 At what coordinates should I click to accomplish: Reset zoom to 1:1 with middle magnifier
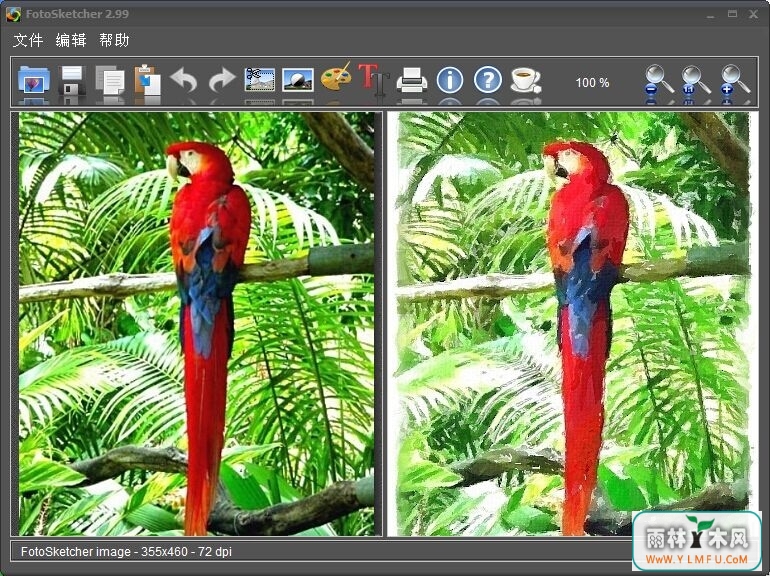pyautogui.click(x=696, y=80)
